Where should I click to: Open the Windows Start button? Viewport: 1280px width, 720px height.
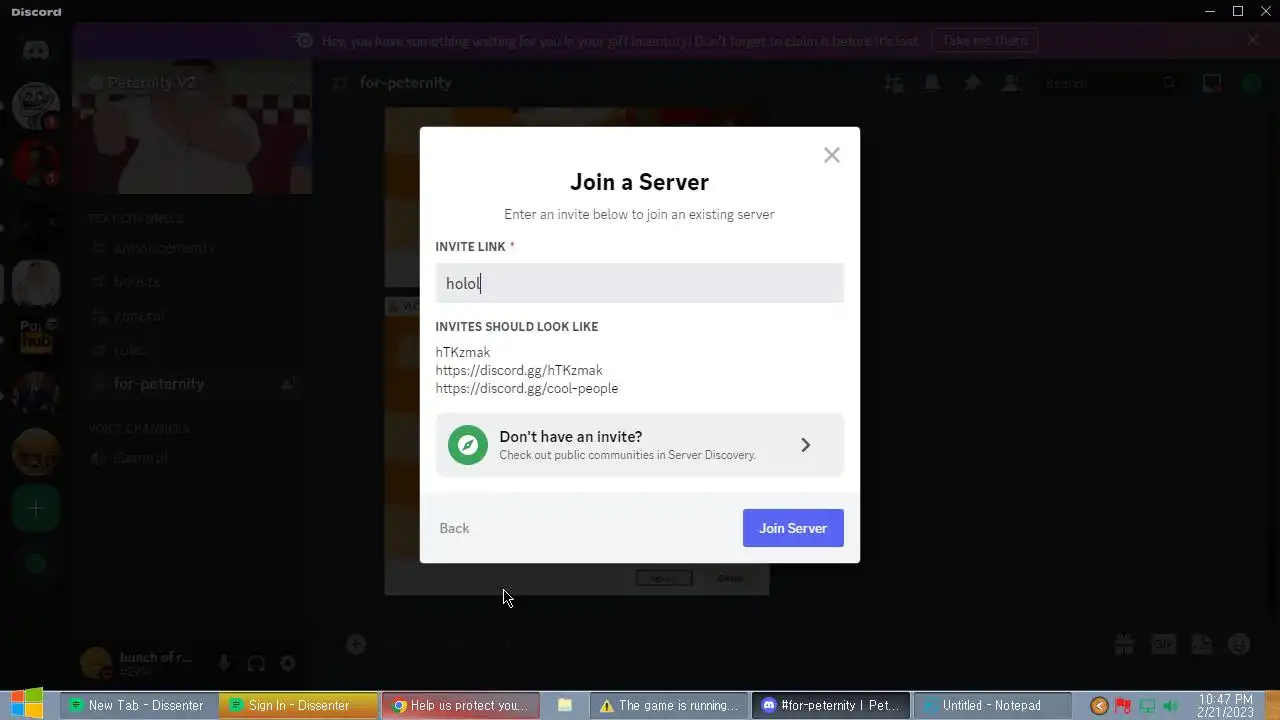tap(27, 705)
